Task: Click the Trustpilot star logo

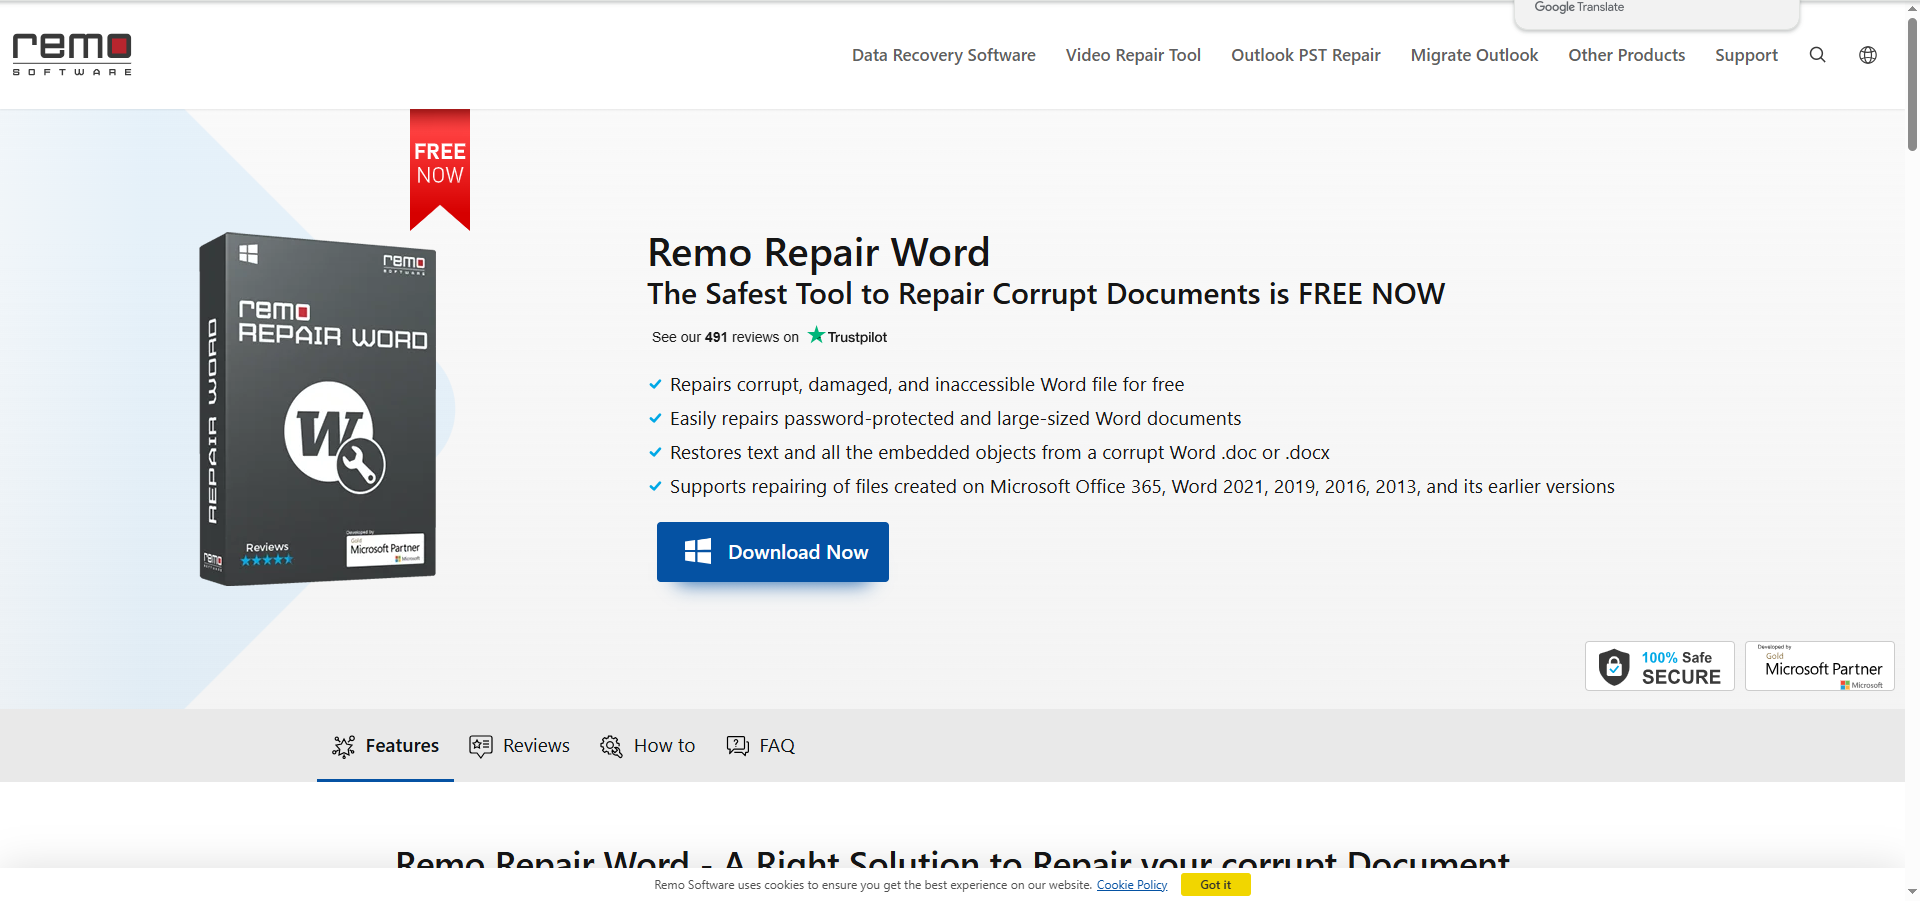Action: point(847,336)
